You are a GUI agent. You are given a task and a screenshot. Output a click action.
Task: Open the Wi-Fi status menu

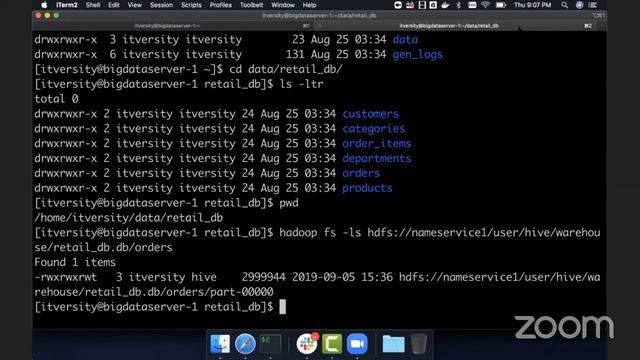click(485, 5)
